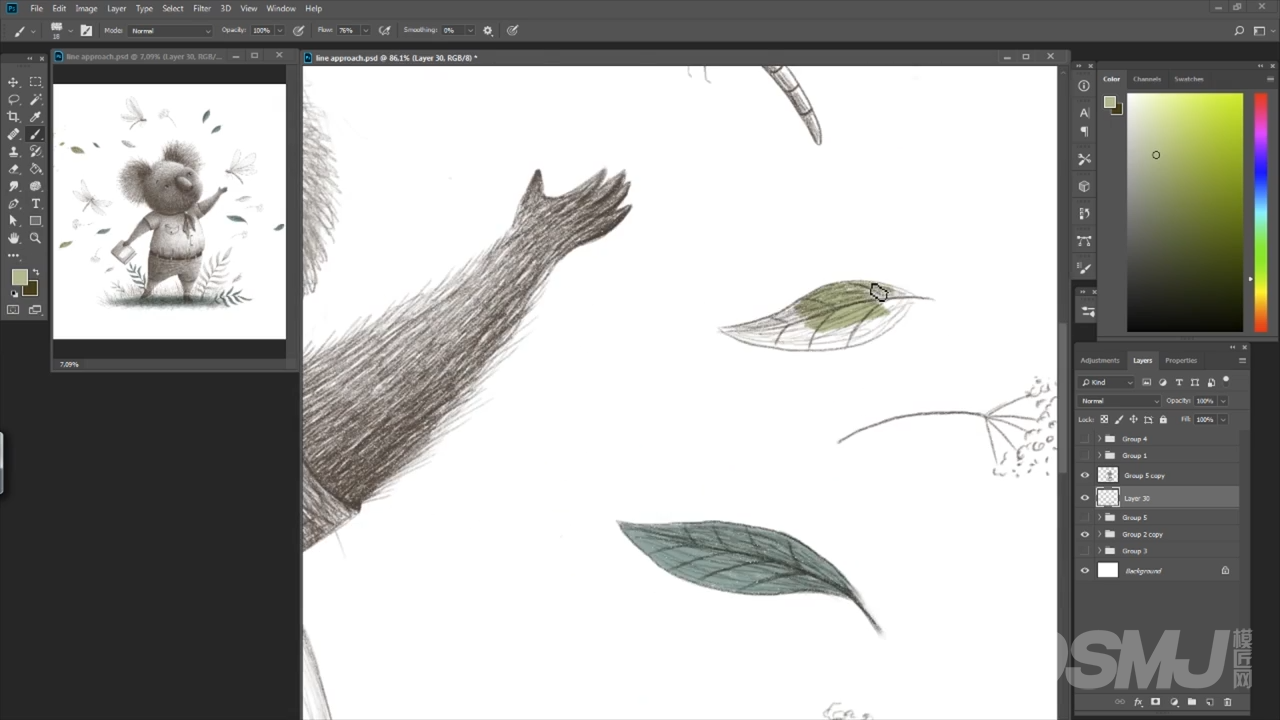Hide Layer 30 visibility

point(1085,498)
